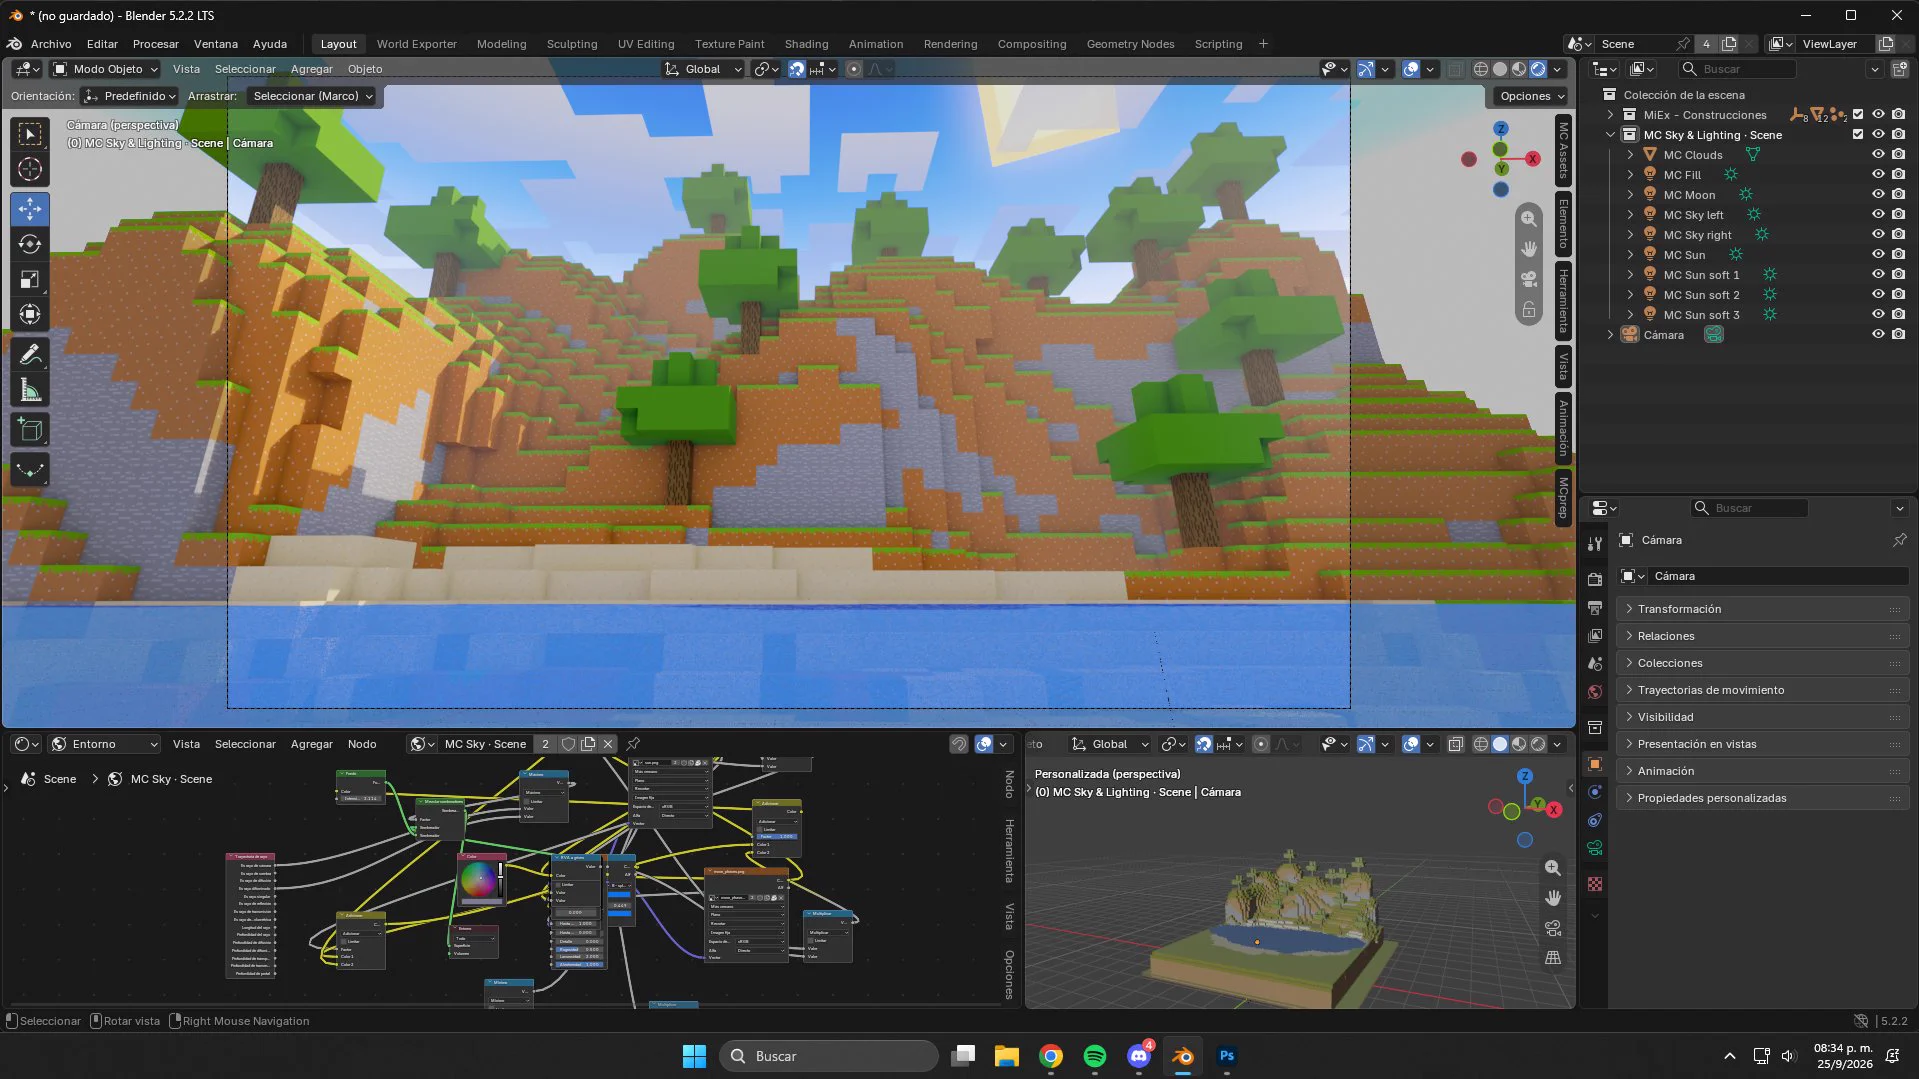The image size is (1919, 1079).
Task: Open the World properties tab icon
Action: pos(1595,692)
